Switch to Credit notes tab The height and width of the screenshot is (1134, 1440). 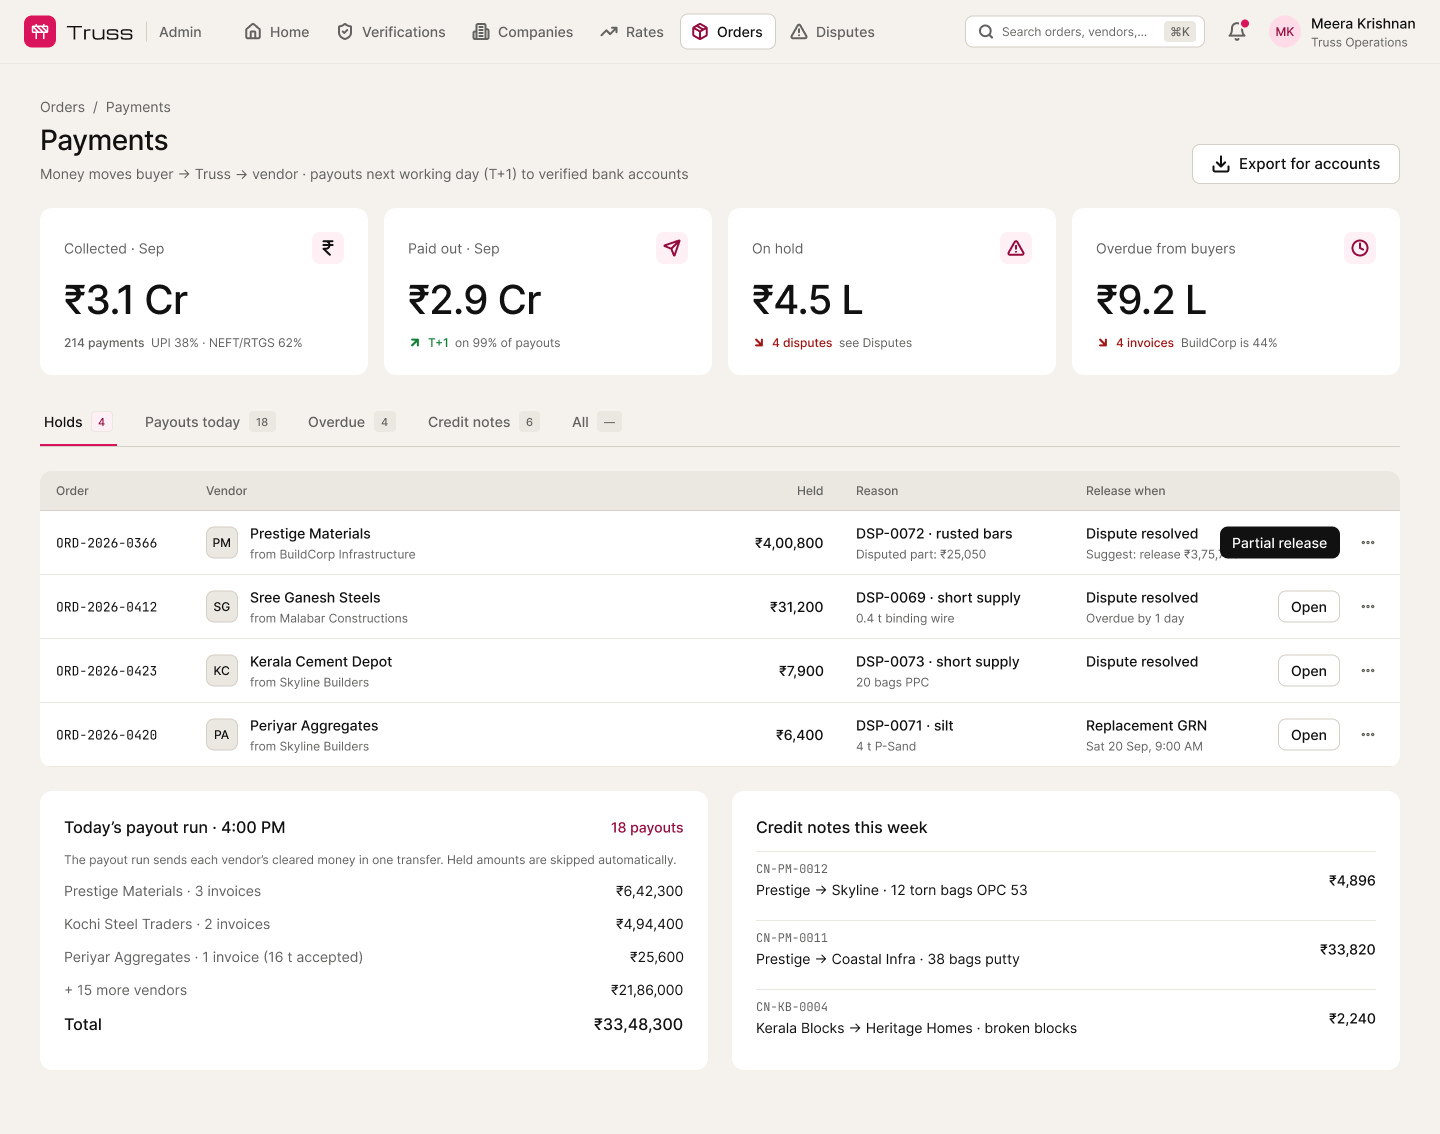click(484, 422)
